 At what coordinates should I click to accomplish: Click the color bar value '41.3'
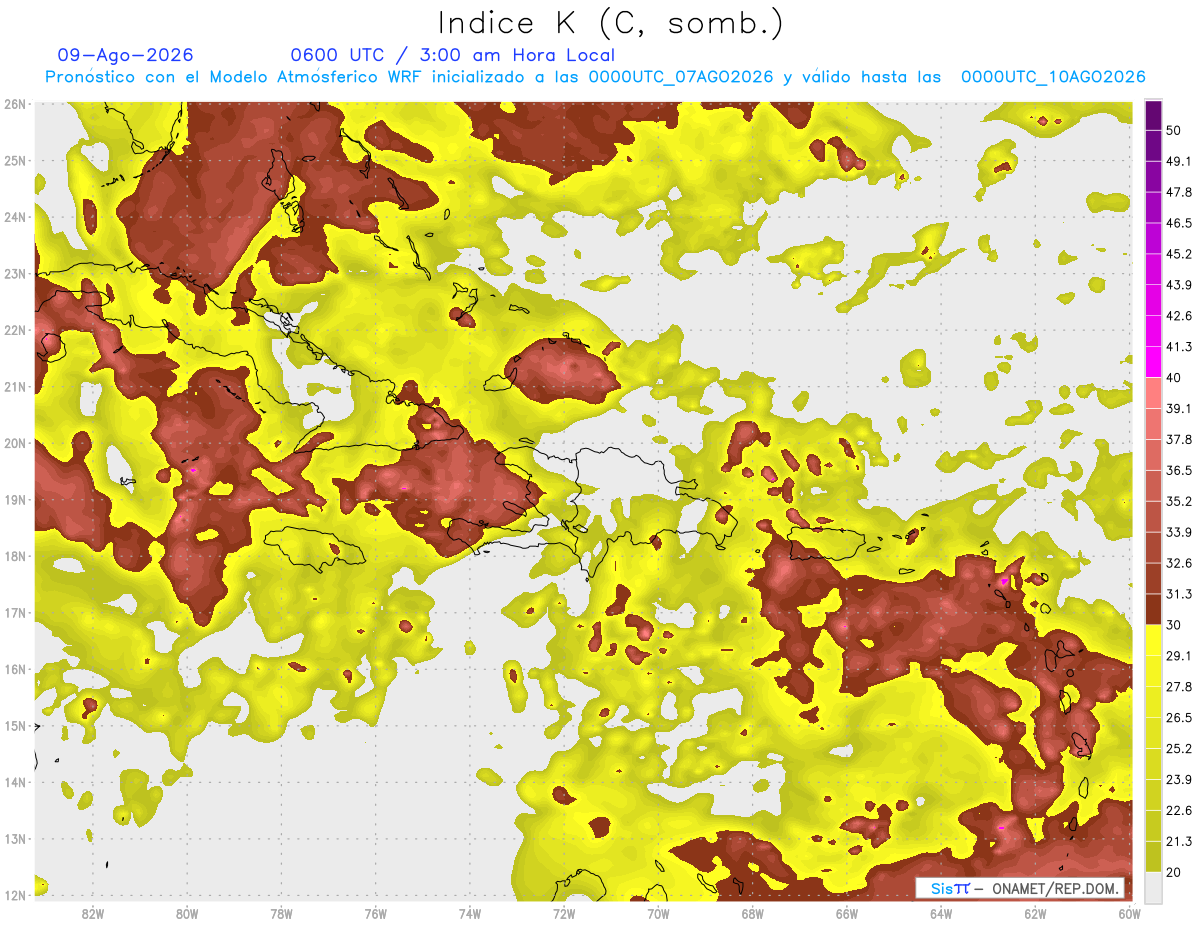tap(1178, 347)
